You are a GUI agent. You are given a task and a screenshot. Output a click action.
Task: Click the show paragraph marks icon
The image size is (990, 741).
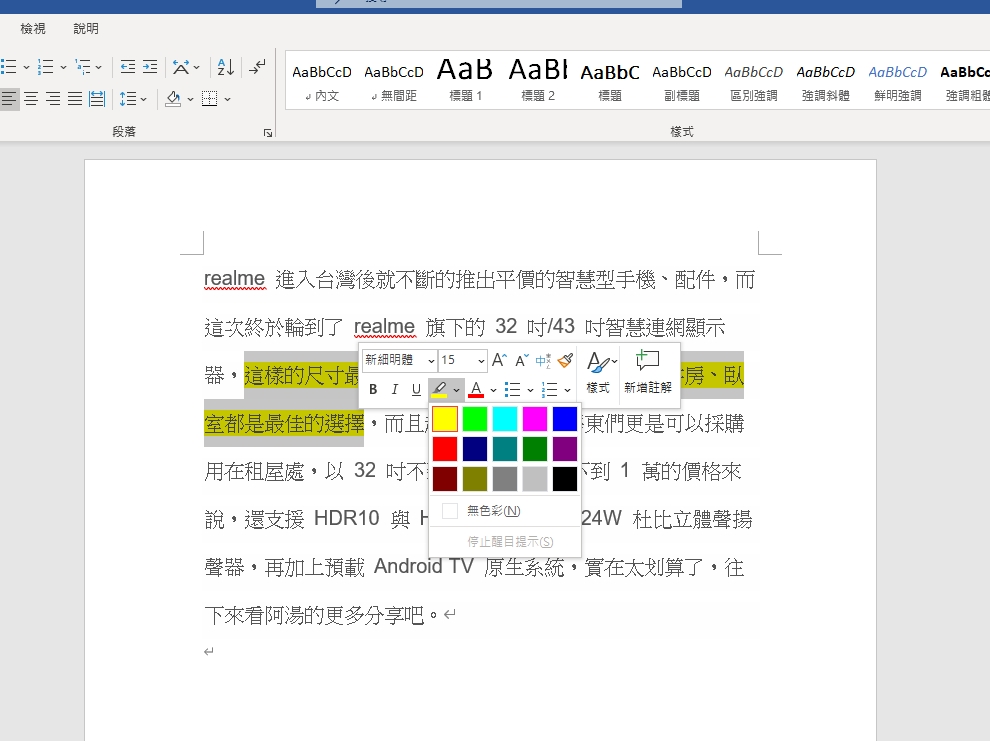coord(258,67)
